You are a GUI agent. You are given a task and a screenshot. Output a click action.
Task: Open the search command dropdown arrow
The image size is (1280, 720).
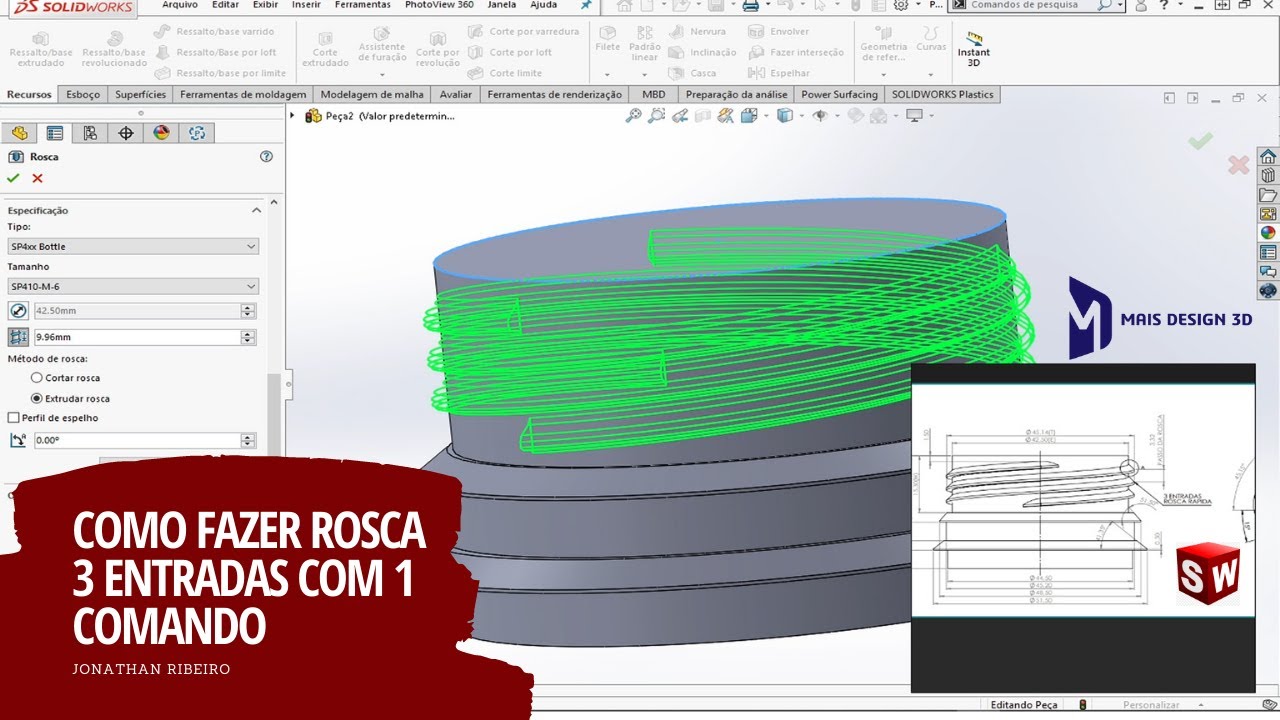pyautogui.click(x=1120, y=5)
